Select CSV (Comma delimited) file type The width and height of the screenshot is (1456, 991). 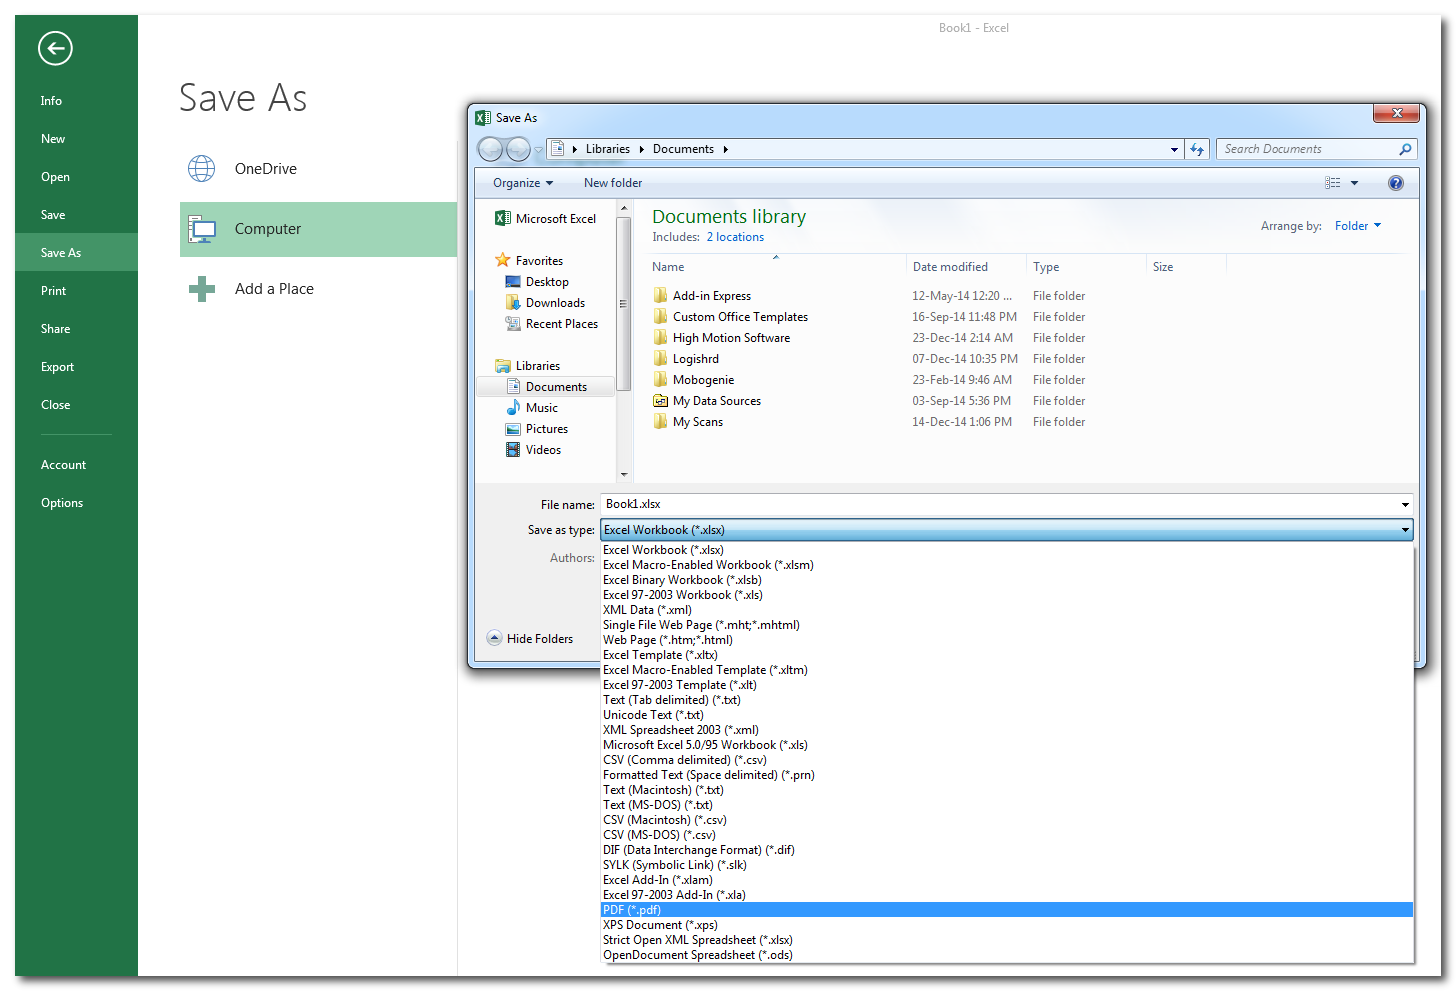pyautogui.click(x=684, y=760)
